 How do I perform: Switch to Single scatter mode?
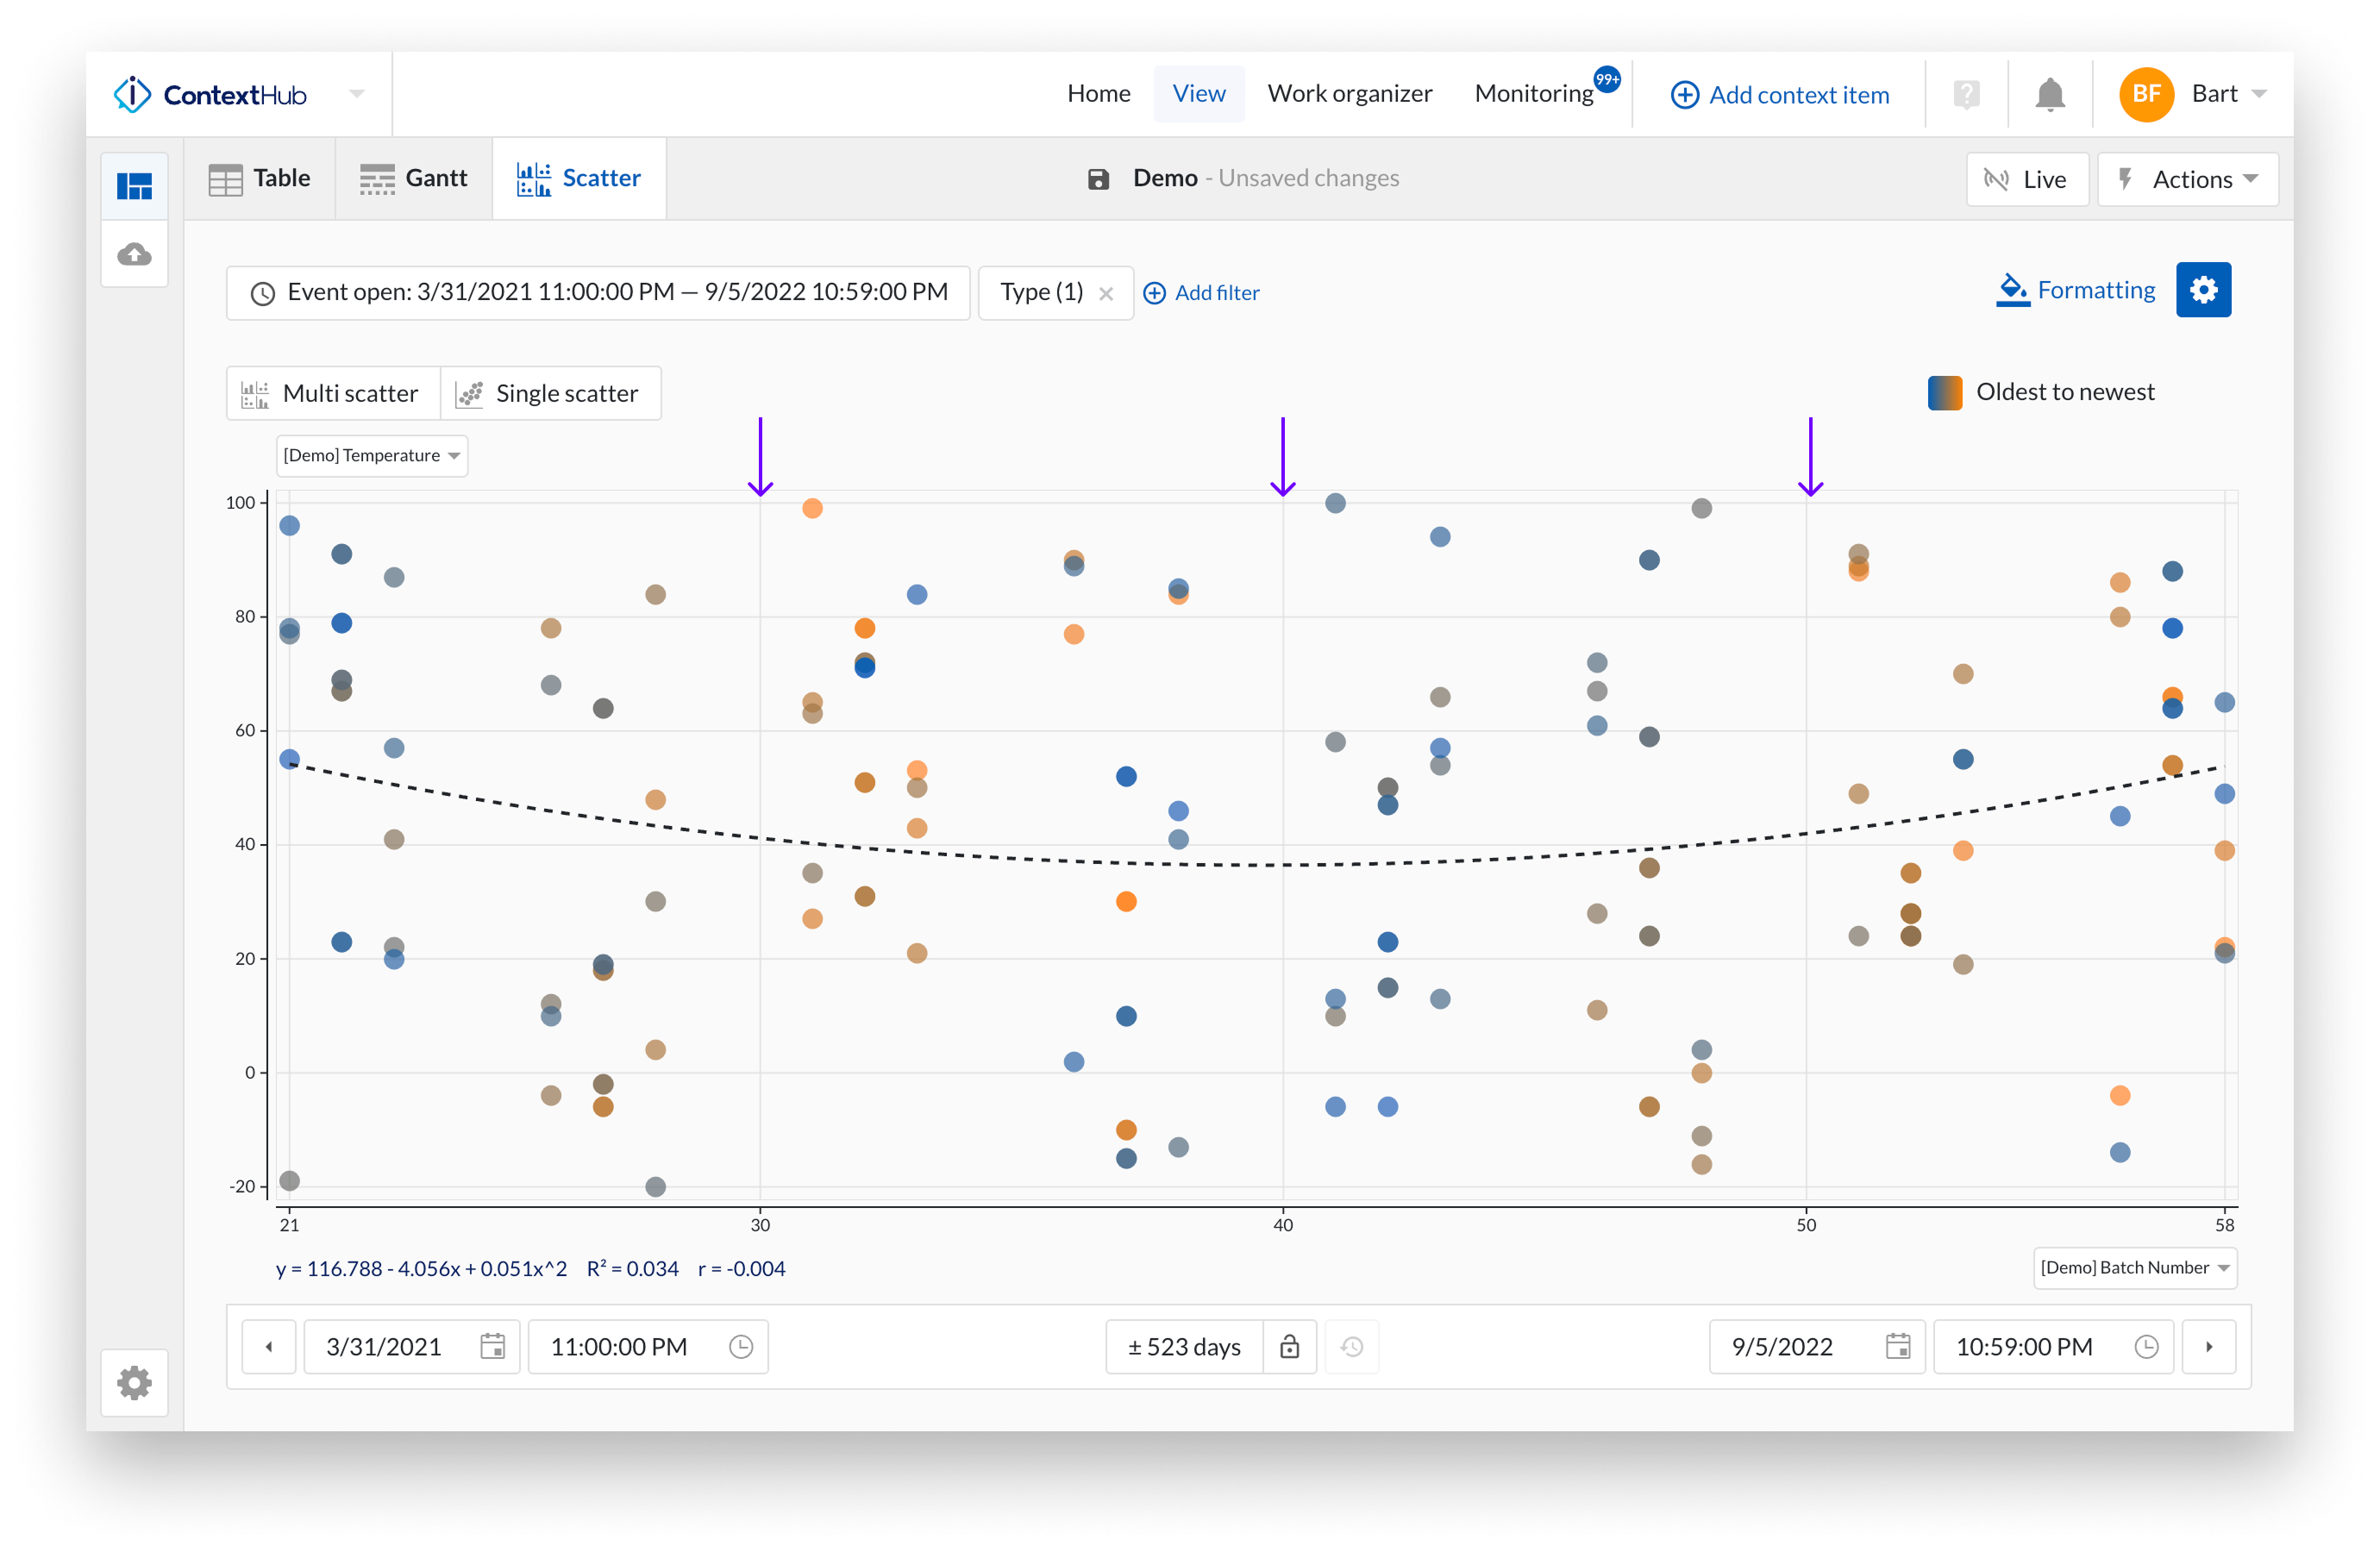click(549, 393)
